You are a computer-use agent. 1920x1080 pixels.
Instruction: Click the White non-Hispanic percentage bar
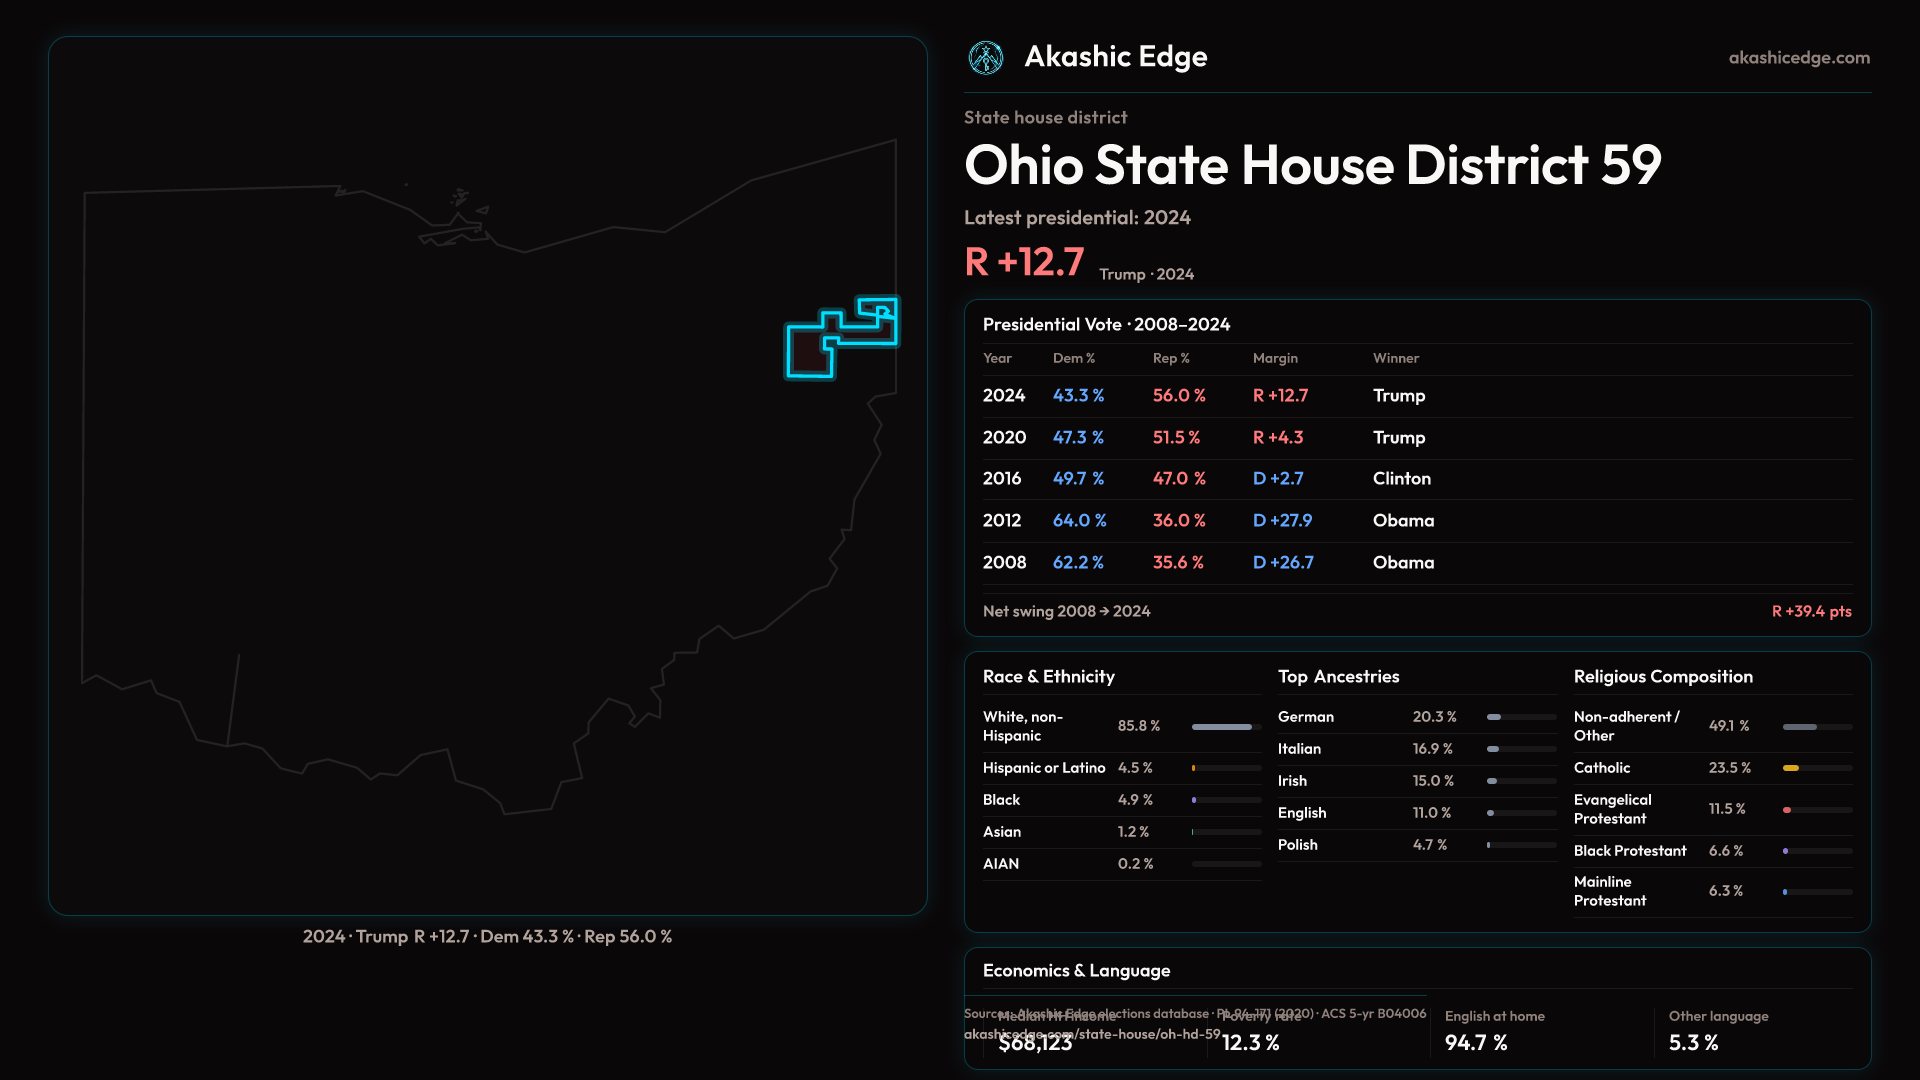point(1224,727)
